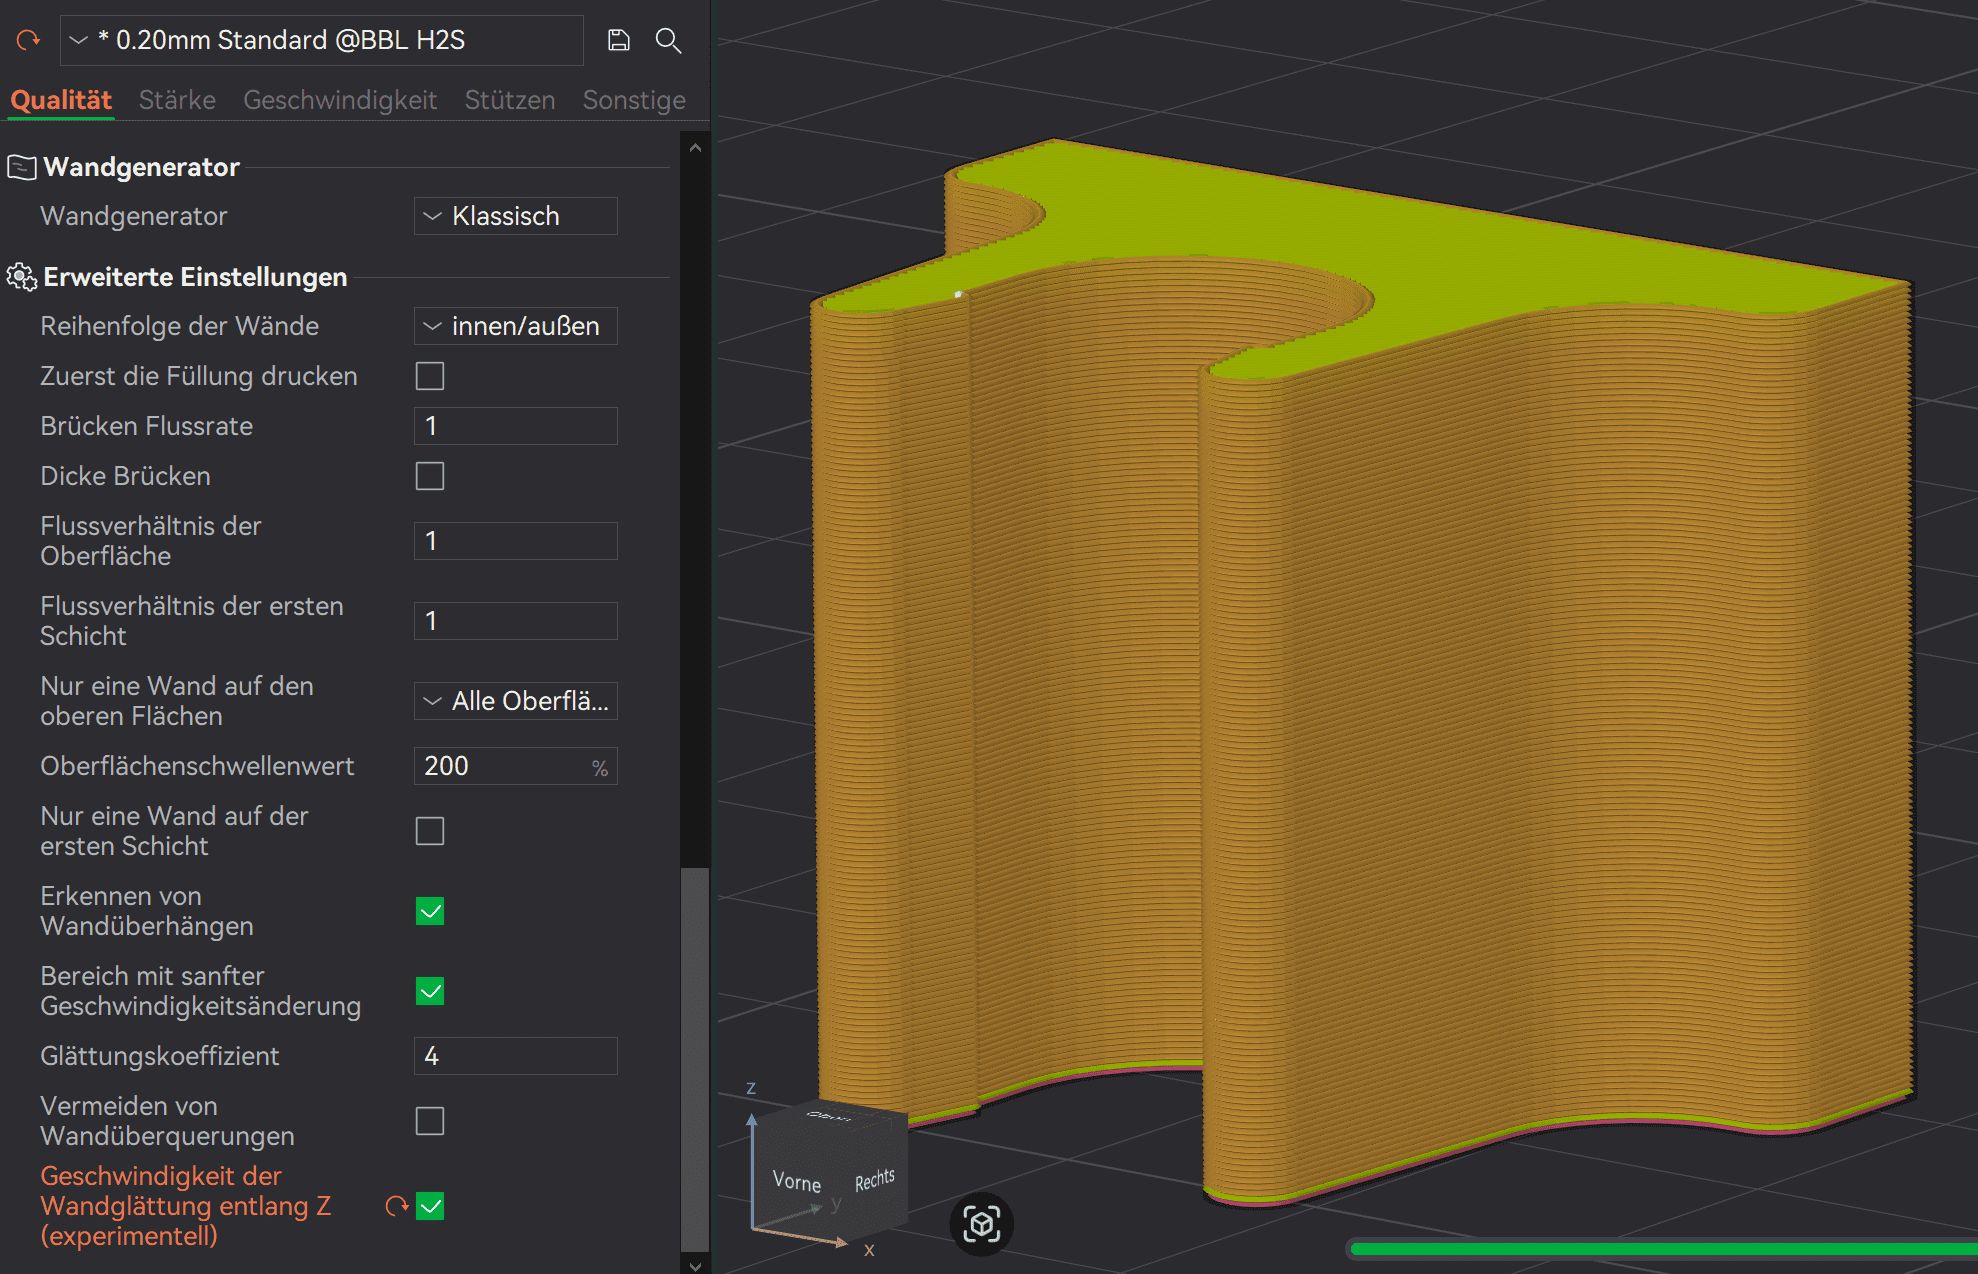1978x1274 pixels.
Task: Click the Wandgenerator section header icon
Action: click(21, 167)
